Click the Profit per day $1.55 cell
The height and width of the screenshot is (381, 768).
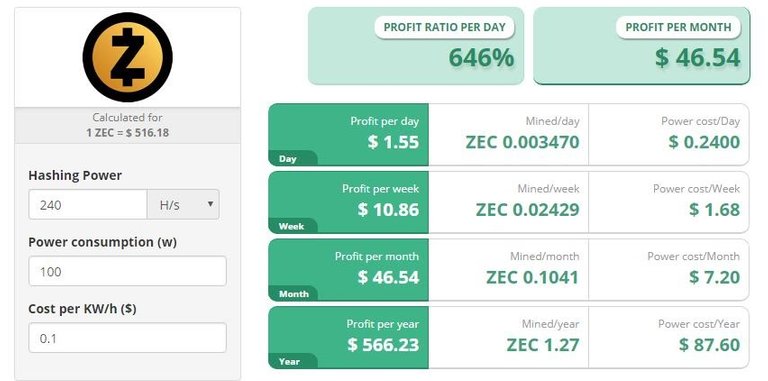tap(349, 134)
